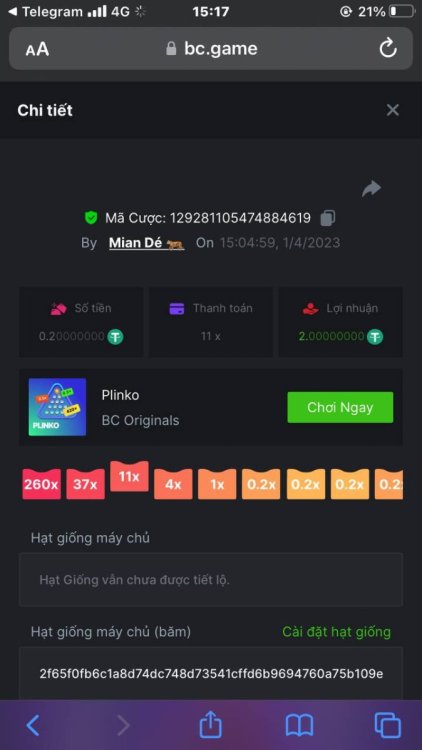Screen dimensions: 422x750
Task: Tap the green verified shield icon
Action: pyautogui.click(x=91, y=218)
